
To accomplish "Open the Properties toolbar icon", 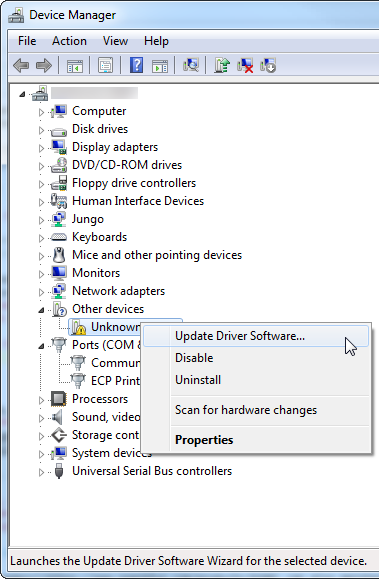I will tap(105, 66).
